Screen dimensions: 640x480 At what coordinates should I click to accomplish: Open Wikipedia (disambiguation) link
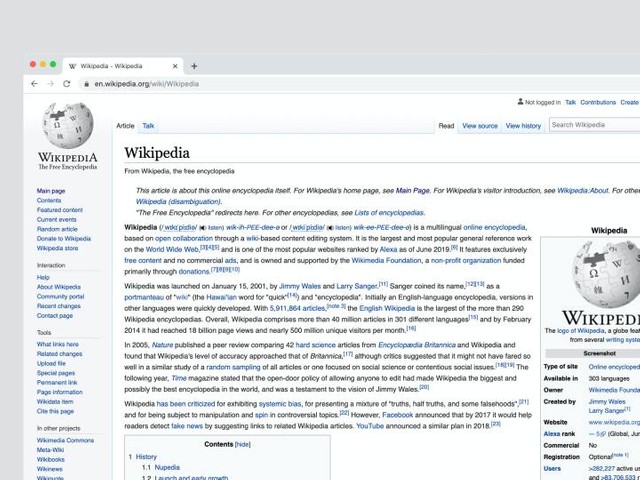(178, 202)
